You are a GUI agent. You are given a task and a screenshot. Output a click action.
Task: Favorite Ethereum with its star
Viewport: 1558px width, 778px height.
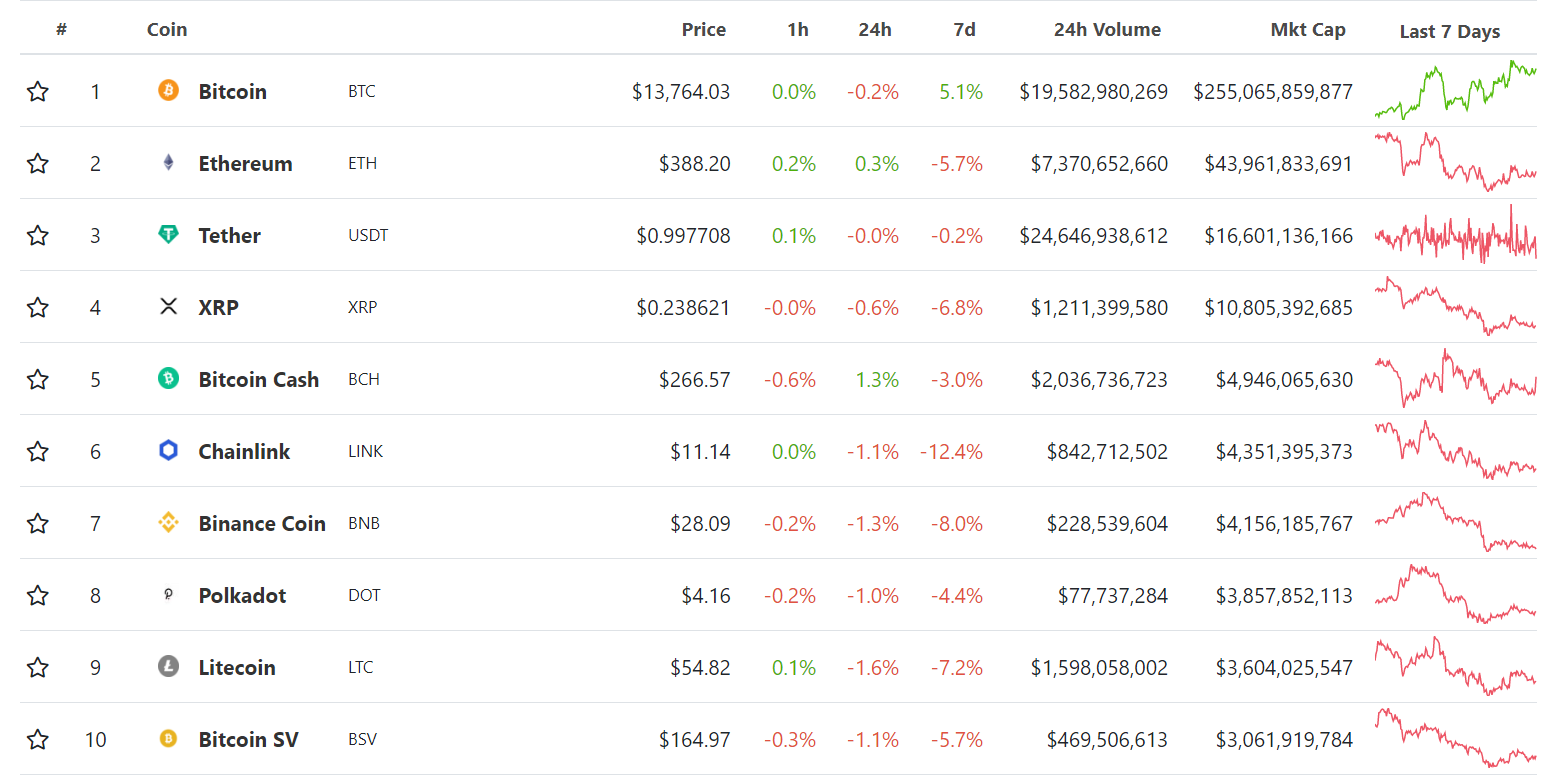click(x=38, y=164)
